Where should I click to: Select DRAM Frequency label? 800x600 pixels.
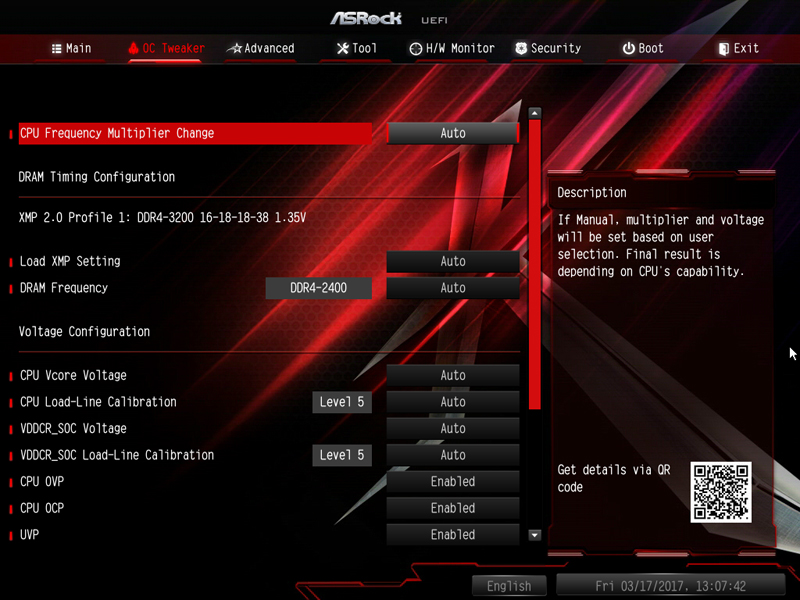64,288
